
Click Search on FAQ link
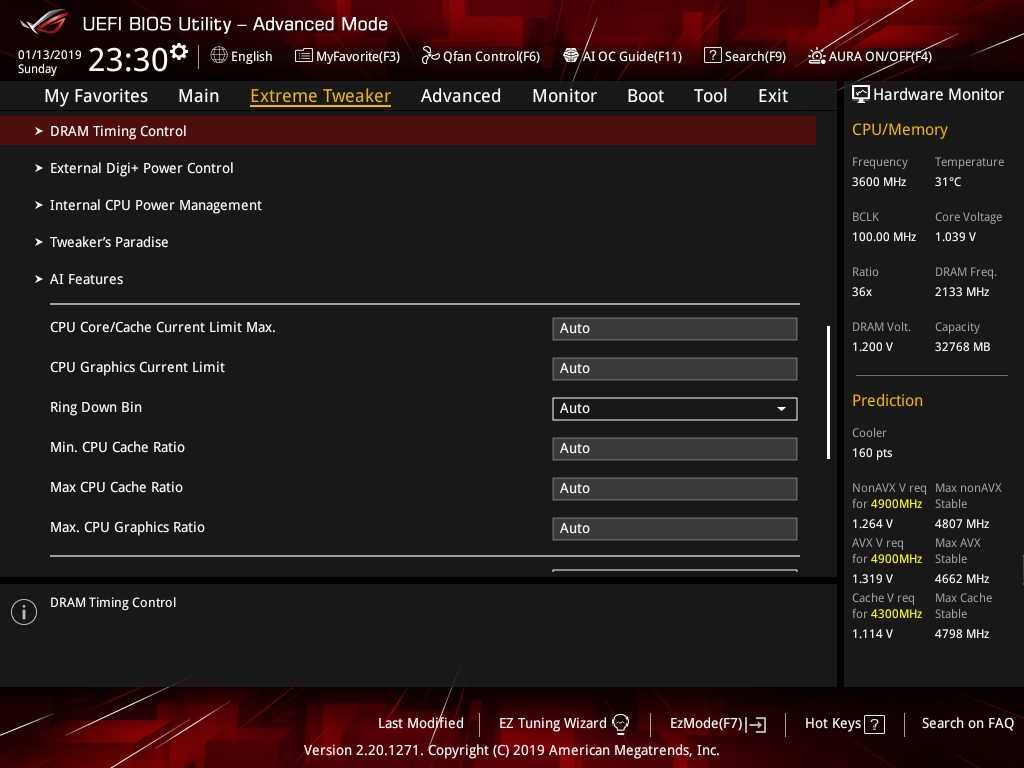point(967,724)
